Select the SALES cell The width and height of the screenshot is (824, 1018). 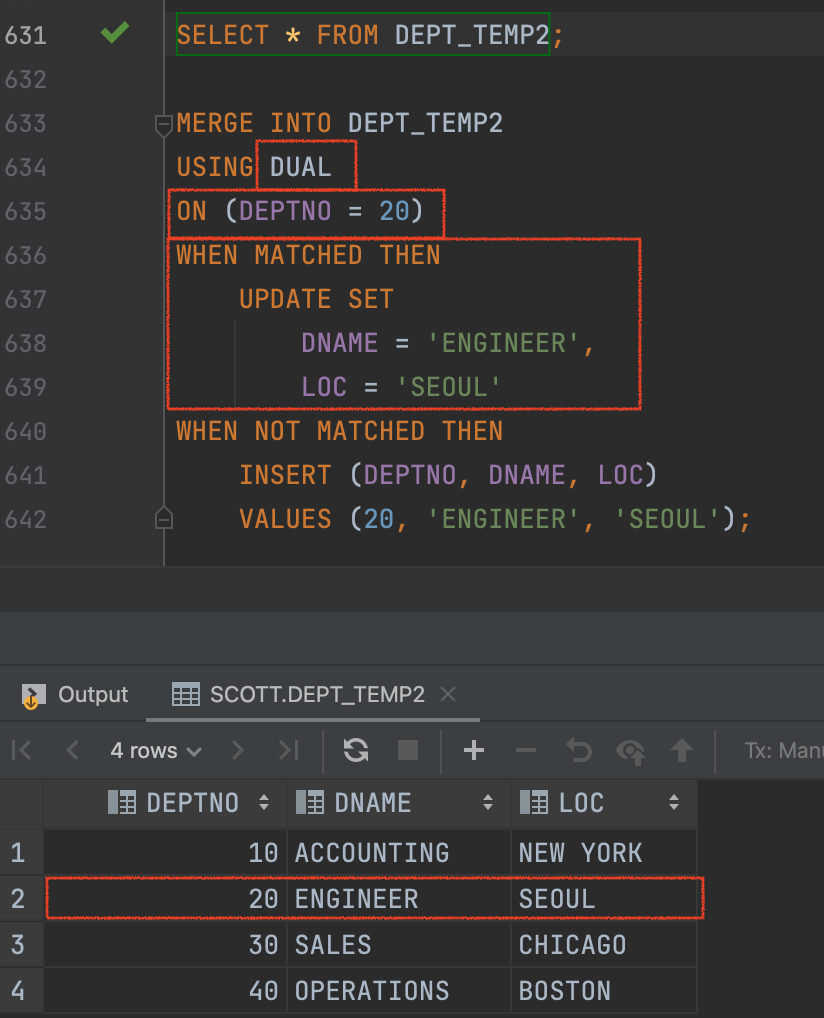399,945
